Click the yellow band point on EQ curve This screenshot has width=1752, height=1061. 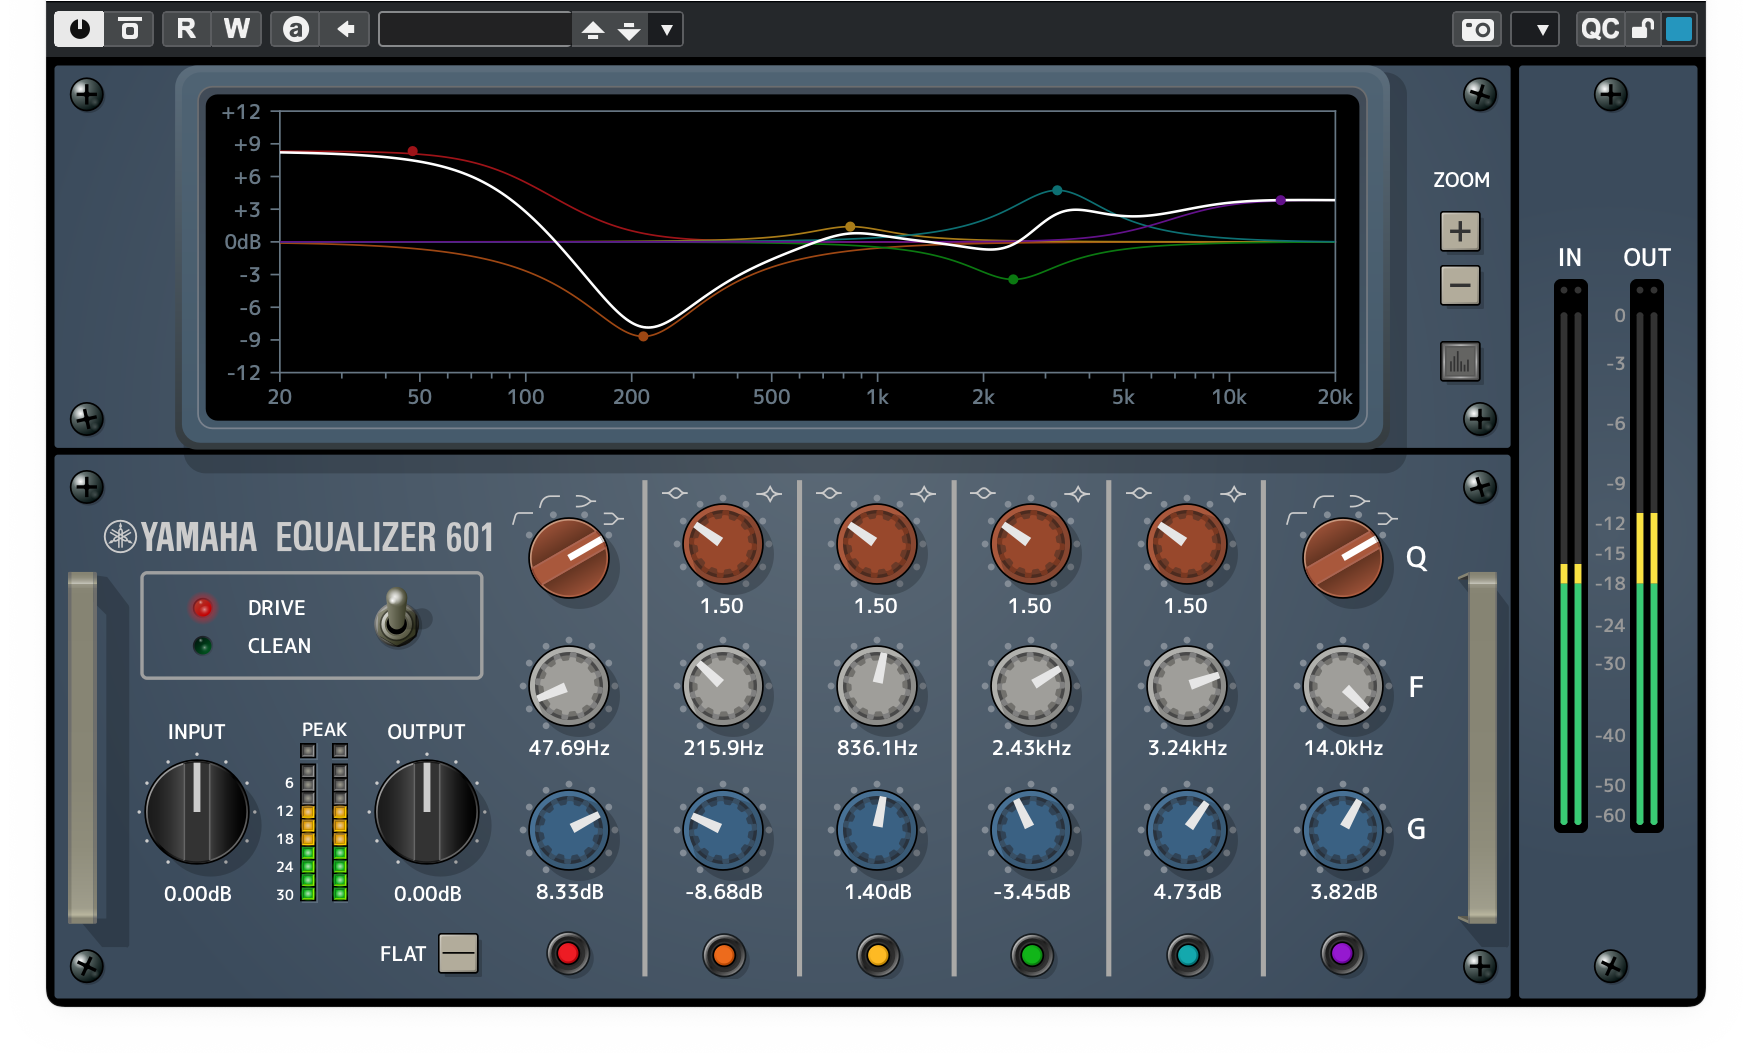pos(850,227)
